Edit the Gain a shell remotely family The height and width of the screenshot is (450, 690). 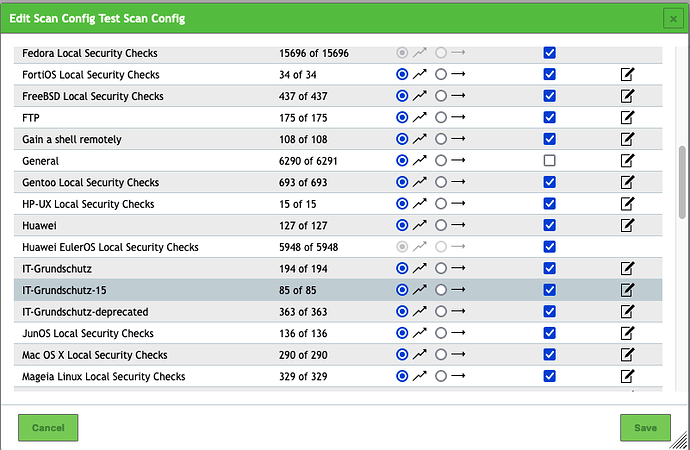[627, 139]
